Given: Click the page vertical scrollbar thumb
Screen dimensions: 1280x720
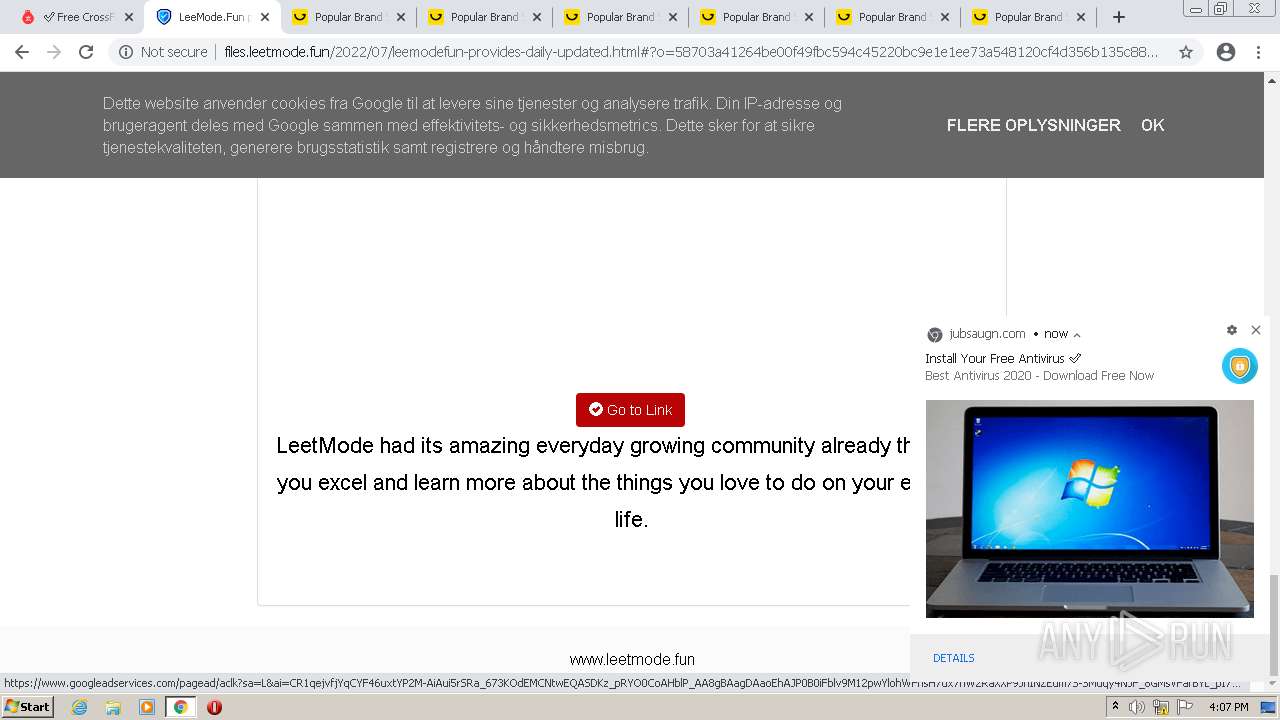Looking at the screenshot, I should coord(1273,626).
